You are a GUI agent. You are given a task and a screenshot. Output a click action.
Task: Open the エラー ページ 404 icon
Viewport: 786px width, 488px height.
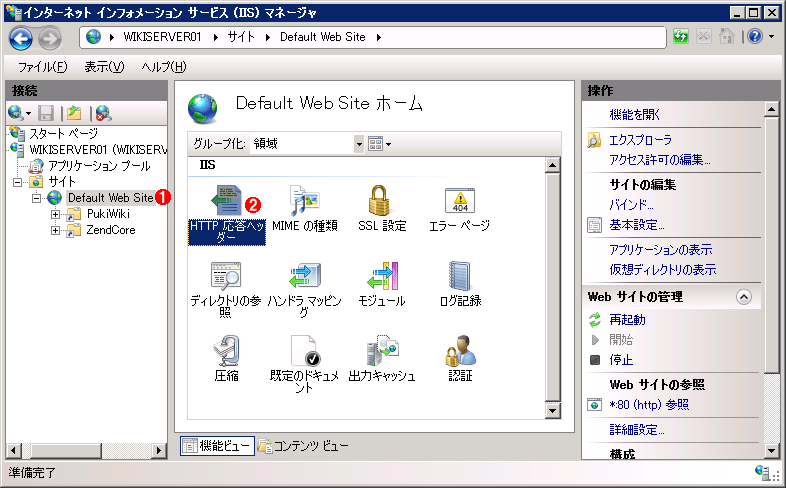tap(460, 200)
